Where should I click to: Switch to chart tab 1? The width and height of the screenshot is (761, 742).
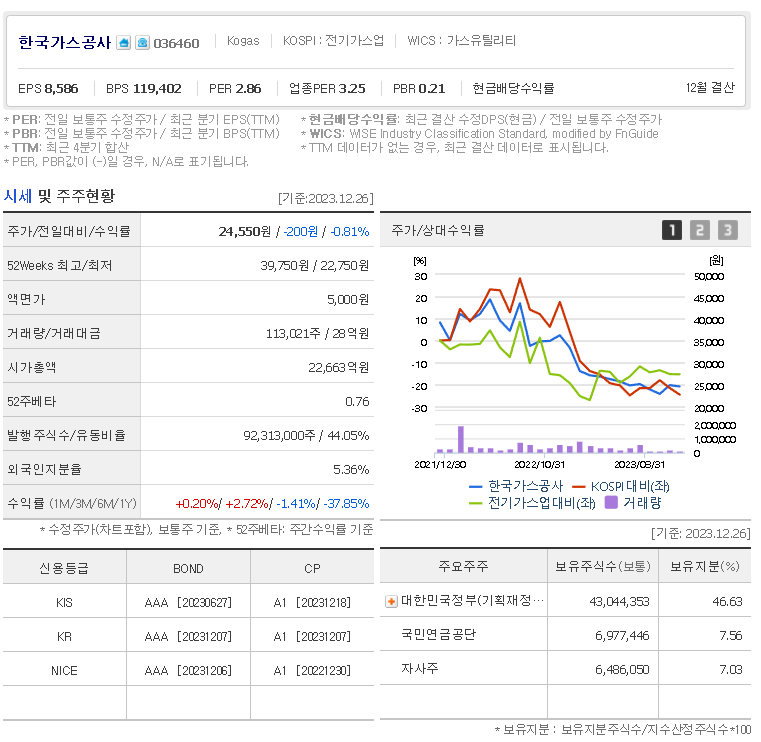672,230
